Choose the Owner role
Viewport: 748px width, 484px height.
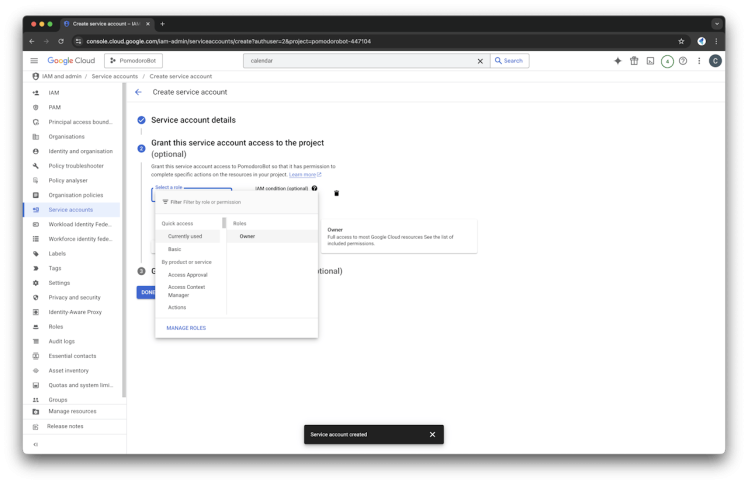[272, 237]
